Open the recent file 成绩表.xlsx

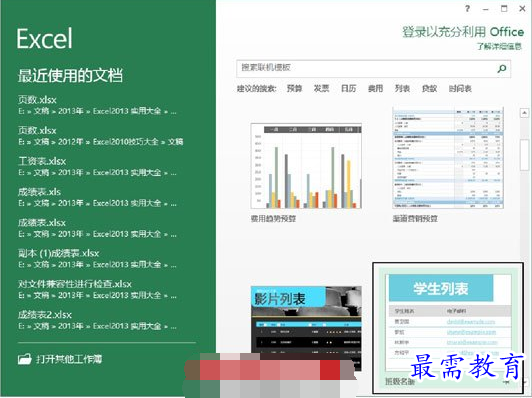tap(97, 228)
